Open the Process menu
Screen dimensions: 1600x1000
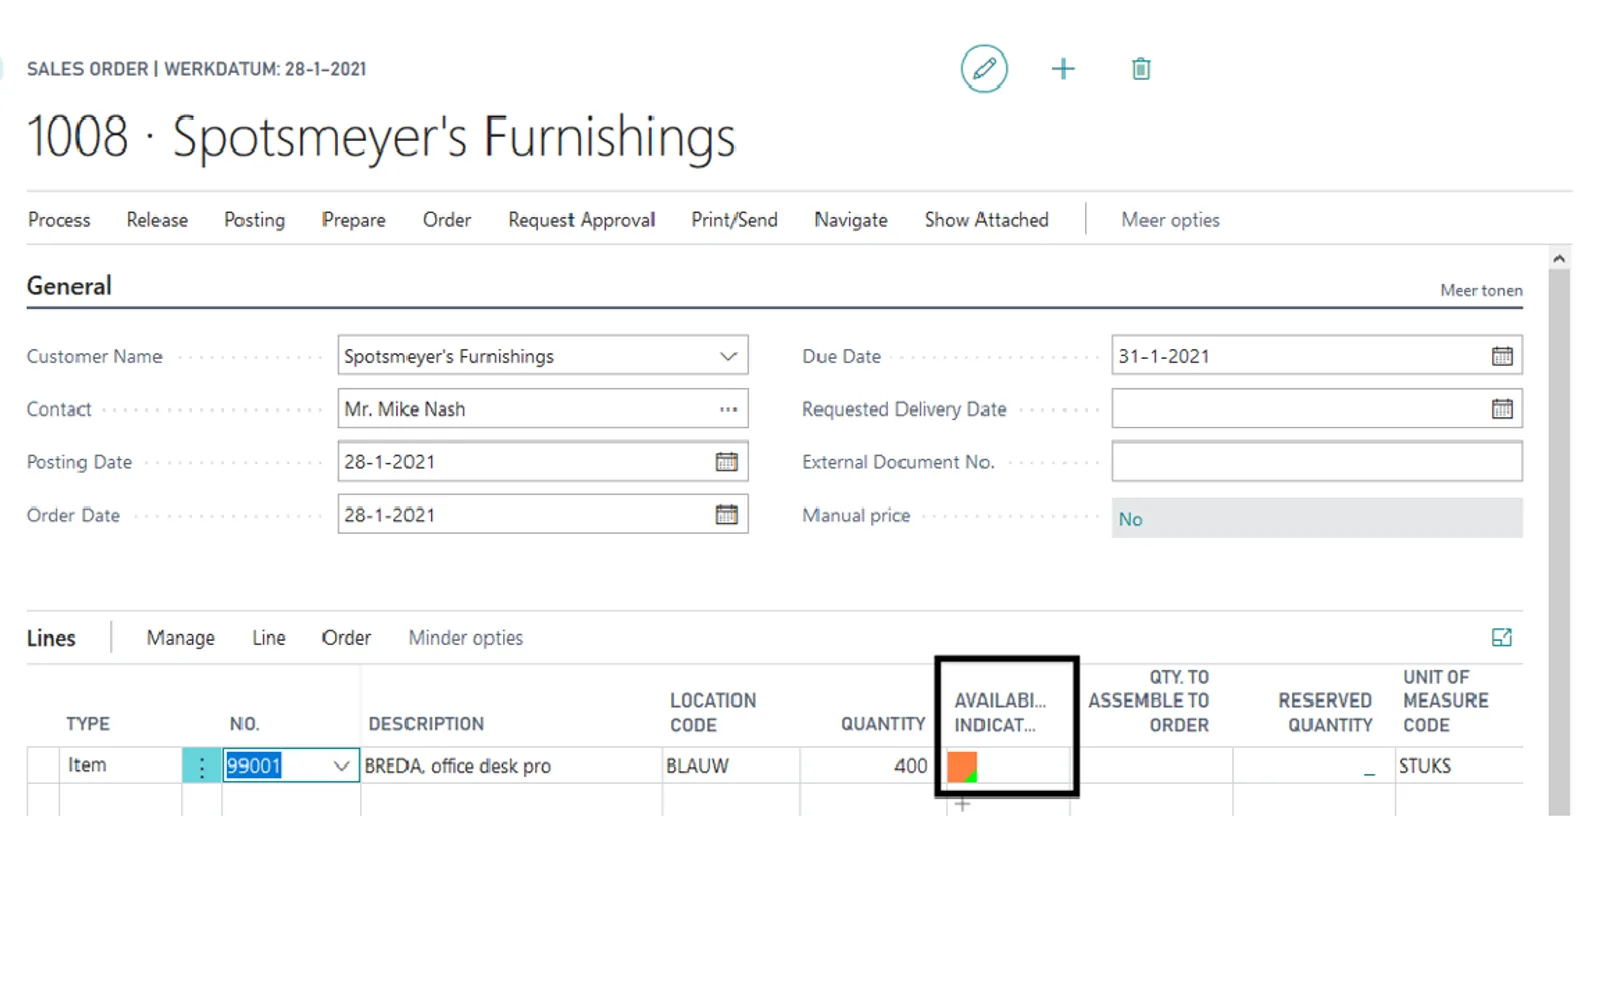(x=59, y=220)
